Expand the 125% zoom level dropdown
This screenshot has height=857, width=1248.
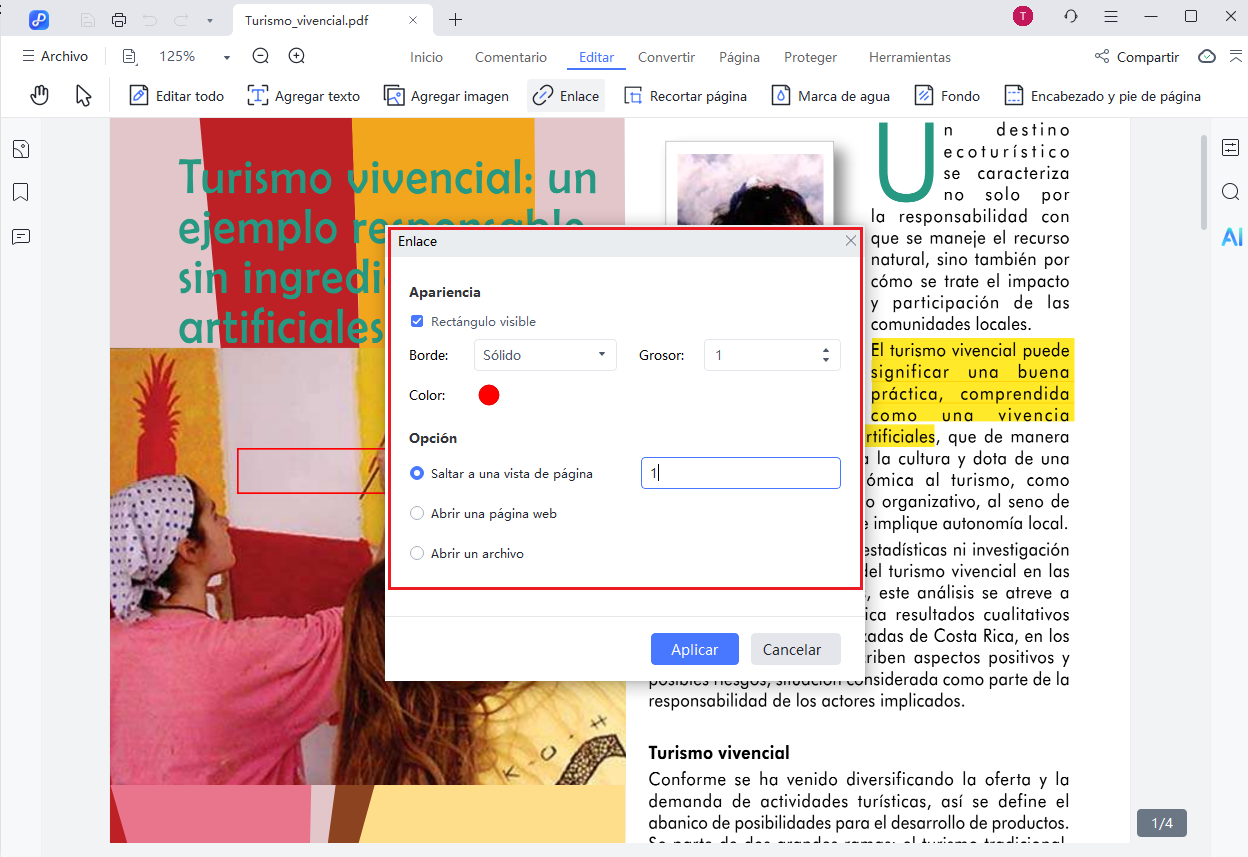point(227,58)
